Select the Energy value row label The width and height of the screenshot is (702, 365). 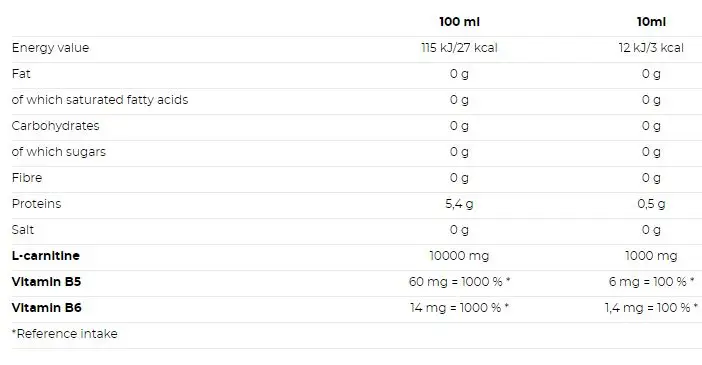click(x=51, y=48)
